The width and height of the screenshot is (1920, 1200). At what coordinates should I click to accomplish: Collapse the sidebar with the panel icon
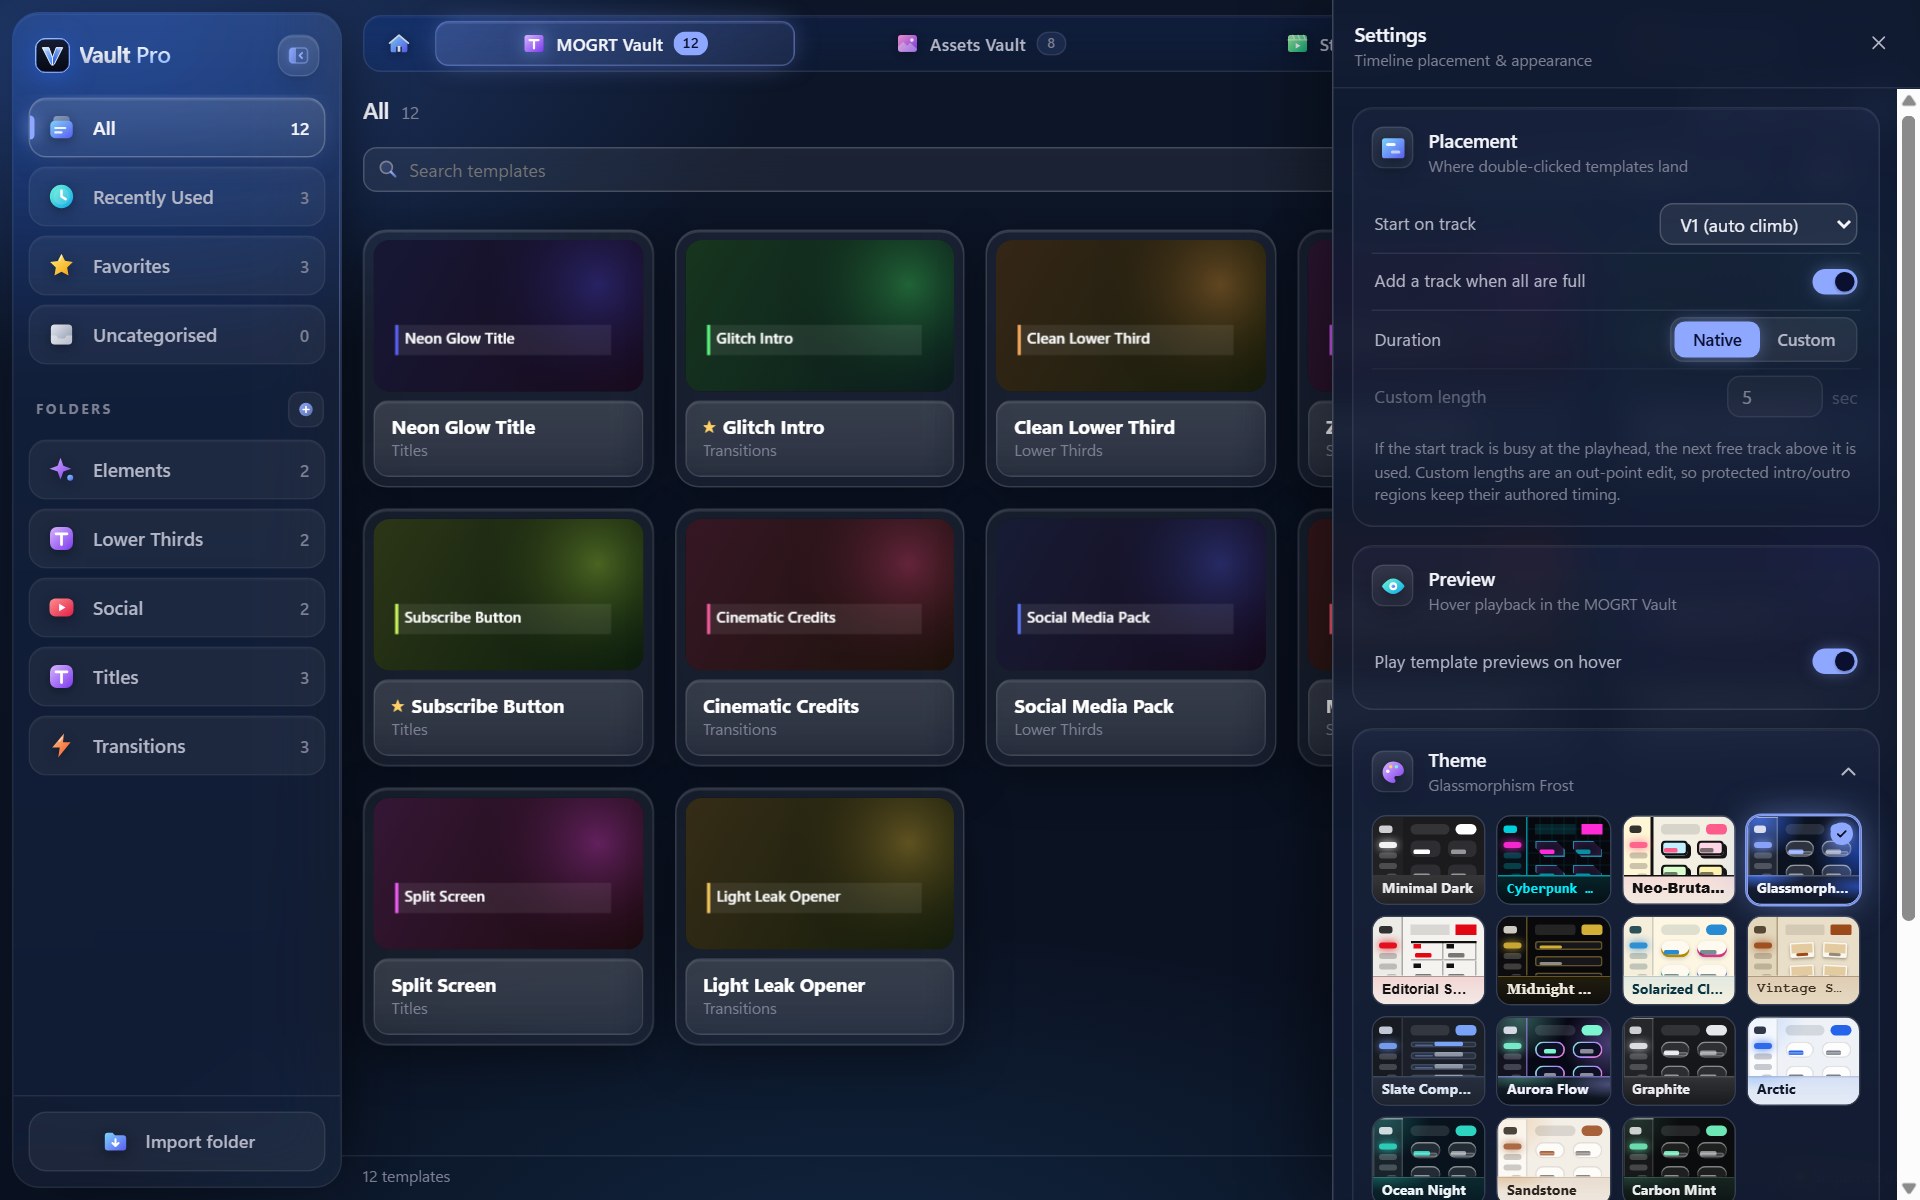tap(298, 55)
